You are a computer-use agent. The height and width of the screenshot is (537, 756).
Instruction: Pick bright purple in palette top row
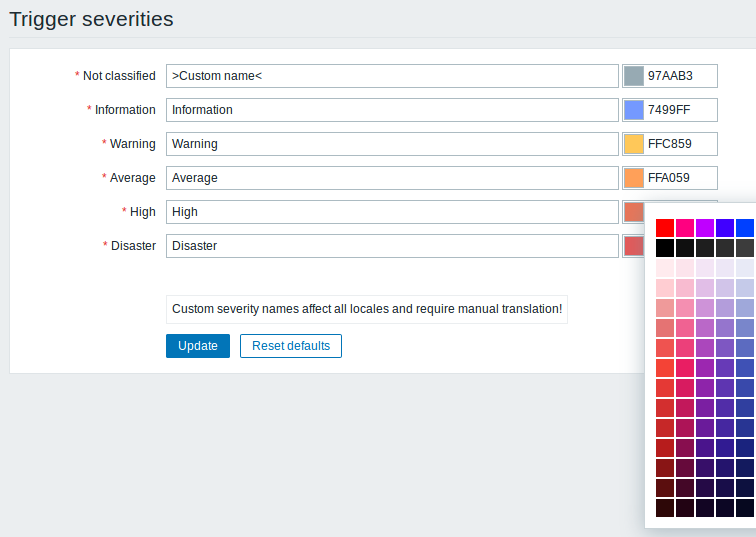[705, 228]
